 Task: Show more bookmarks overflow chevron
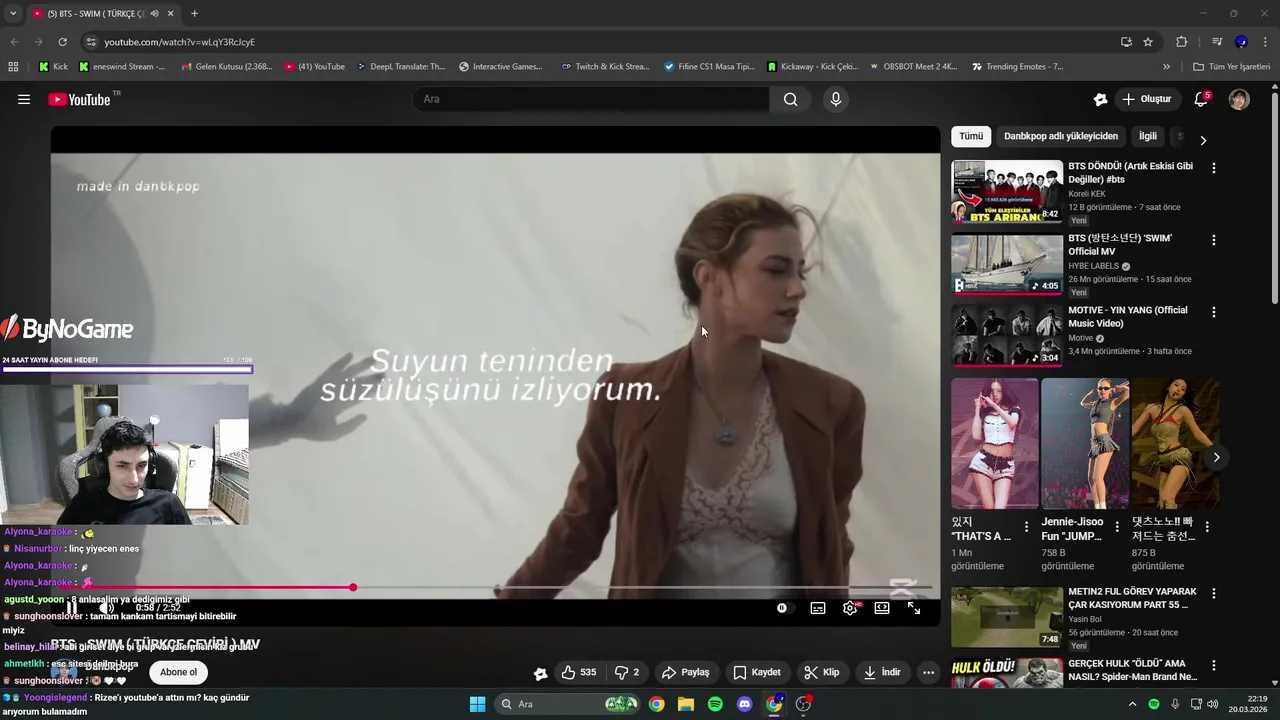tap(1166, 67)
